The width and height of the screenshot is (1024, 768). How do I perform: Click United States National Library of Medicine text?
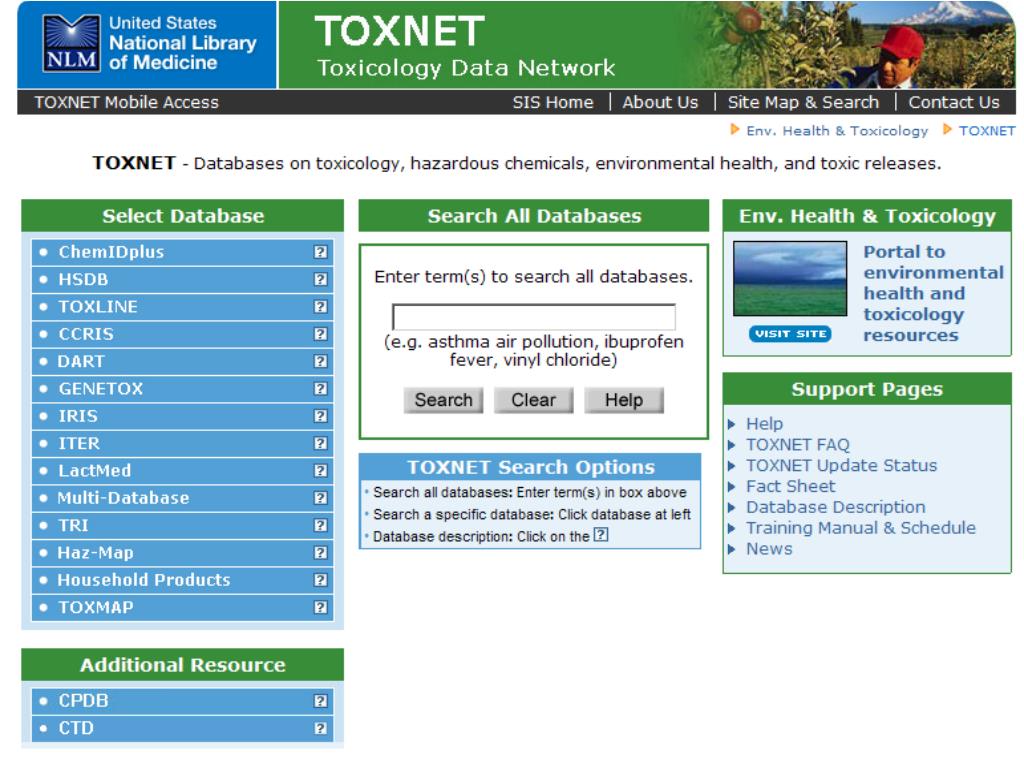coord(183,43)
